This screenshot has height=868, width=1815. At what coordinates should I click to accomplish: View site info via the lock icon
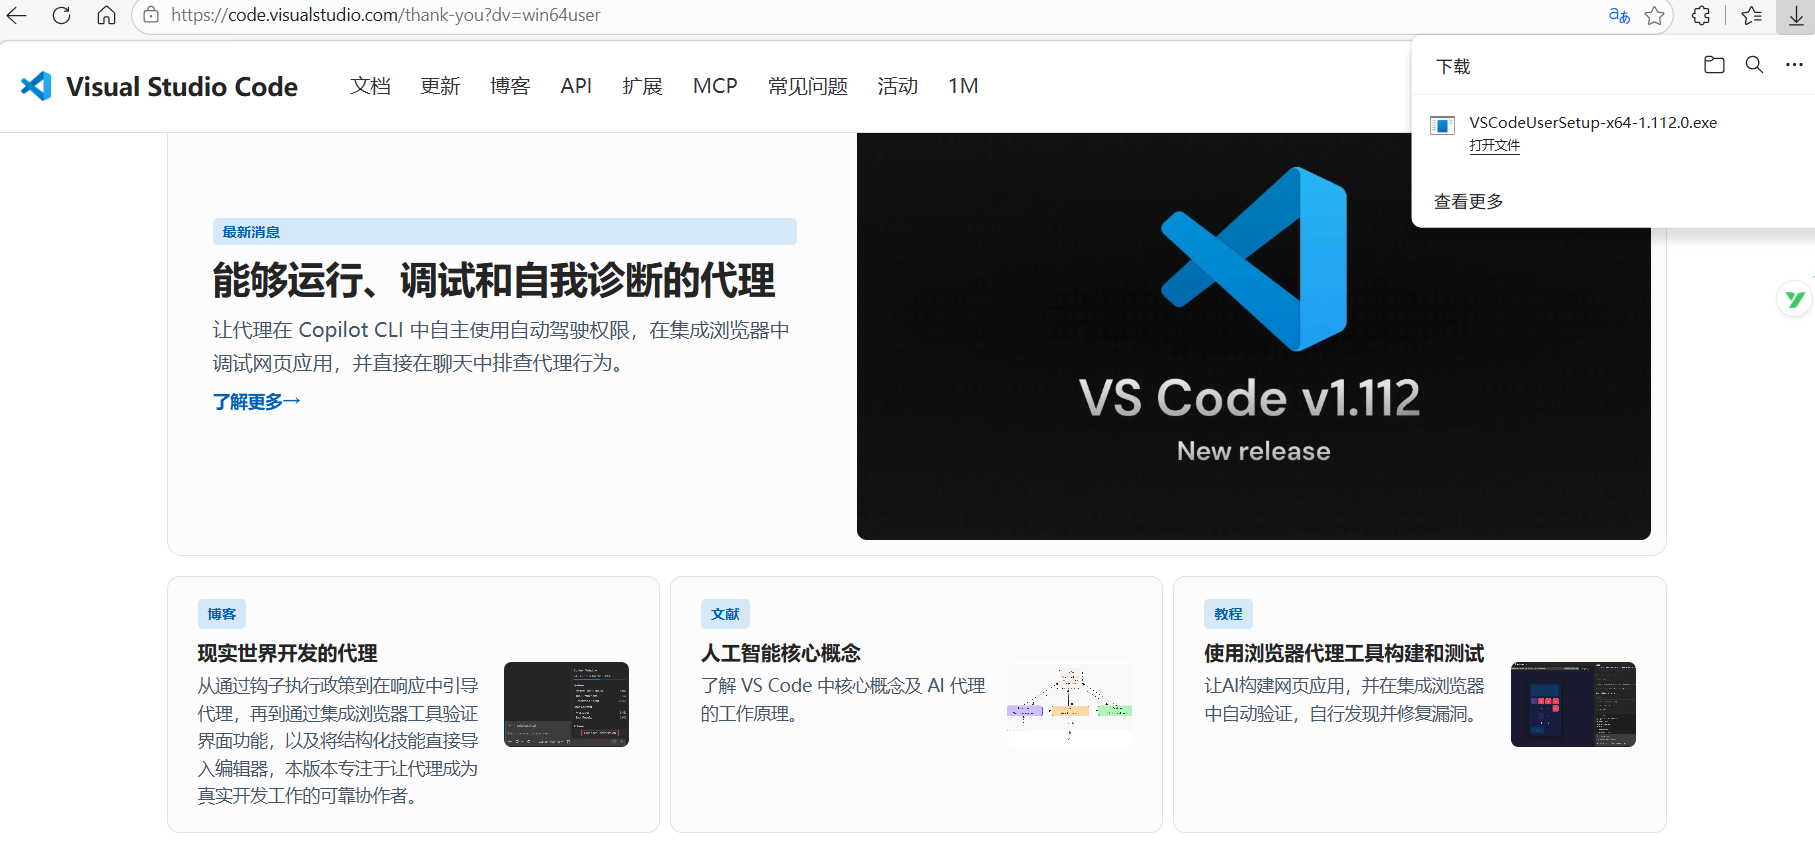[151, 15]
